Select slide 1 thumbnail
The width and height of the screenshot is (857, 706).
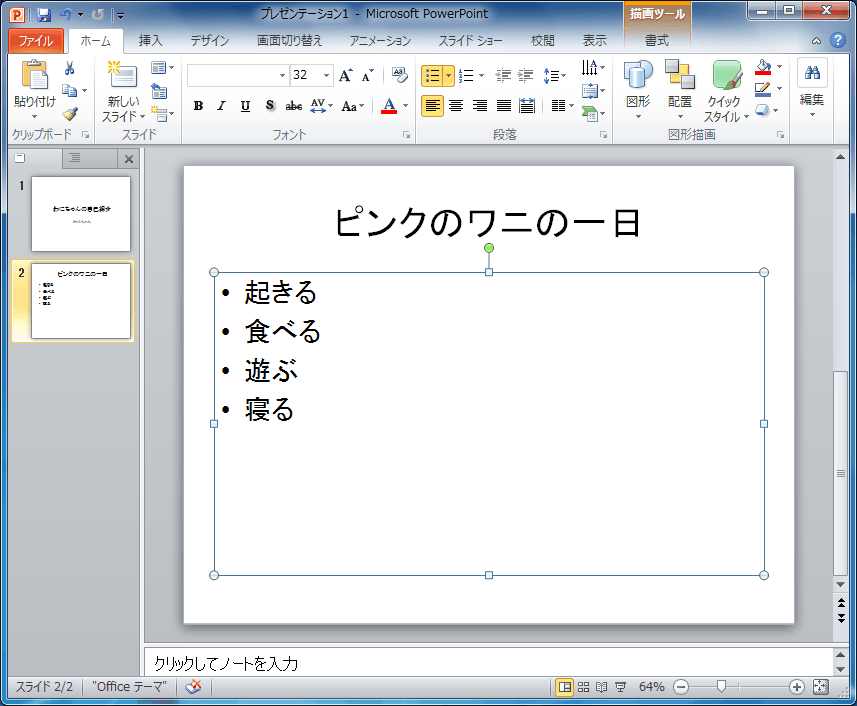pyautogui.click(x=81, y=214)
